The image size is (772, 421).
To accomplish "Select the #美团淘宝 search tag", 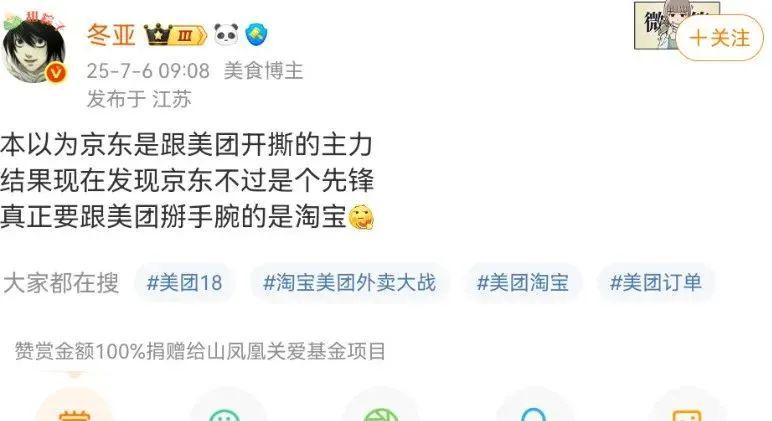I will [x=522, y=283].
